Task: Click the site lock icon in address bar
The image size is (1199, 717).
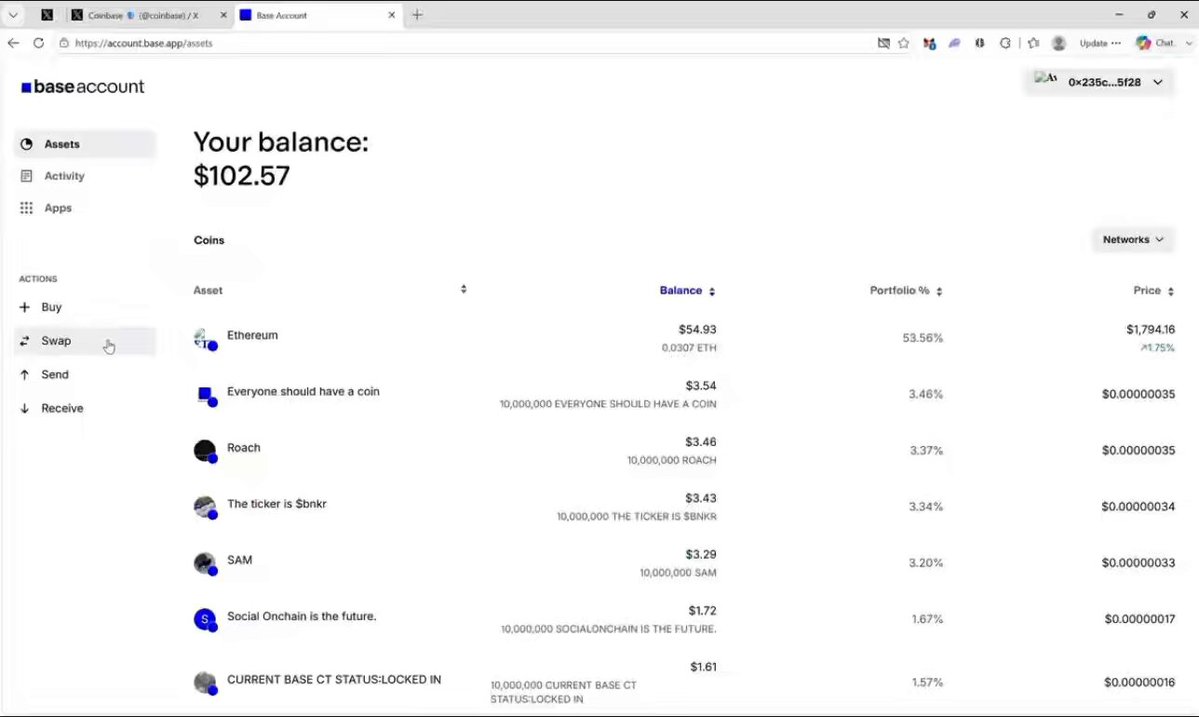Action: (x=64, y=44)
